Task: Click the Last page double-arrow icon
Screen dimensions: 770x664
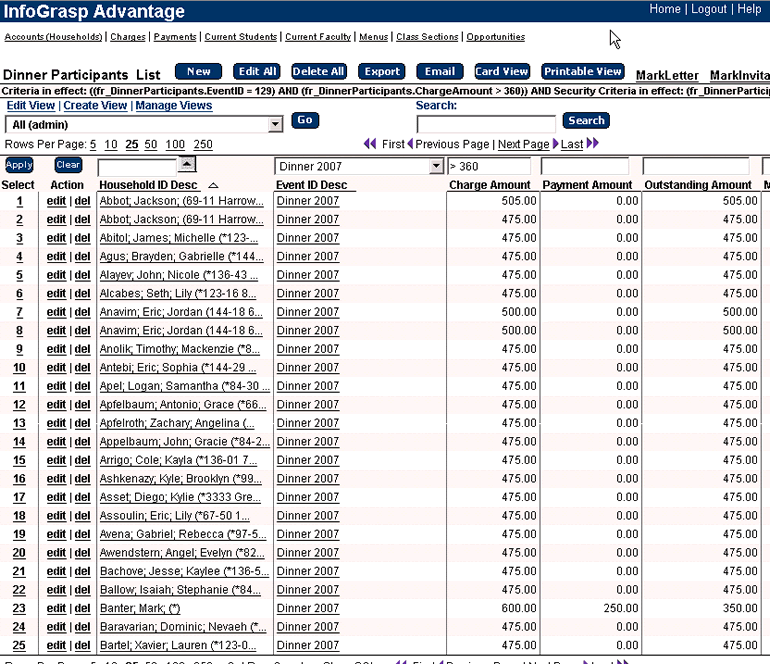Action: (x=593, y=143)
